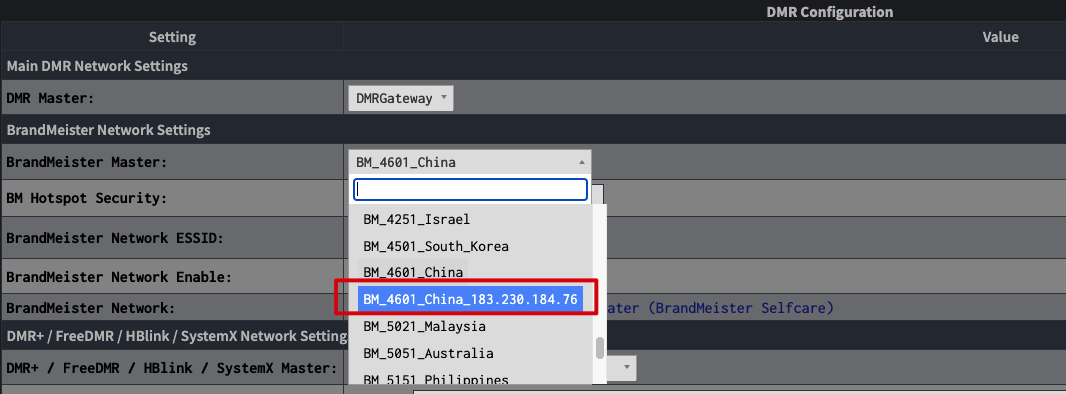Screen dimensions: 1066x394
Task: Select BM_5151_Philippines from the list
Action: (436, 379)
